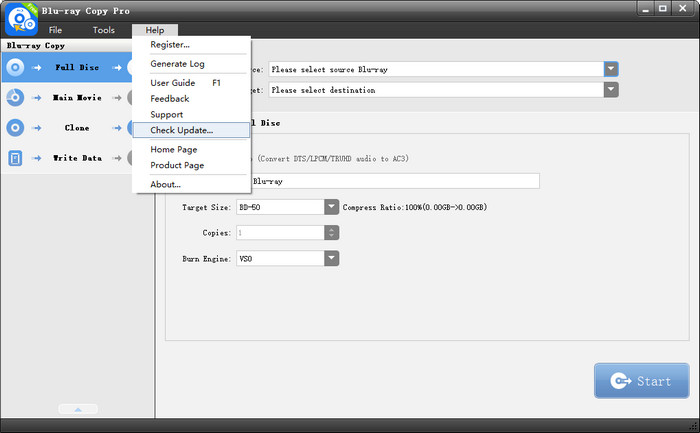This screenshot has width=700, height=433.
Task: Click Generate Log menu entry
Action: click(177, 64)
